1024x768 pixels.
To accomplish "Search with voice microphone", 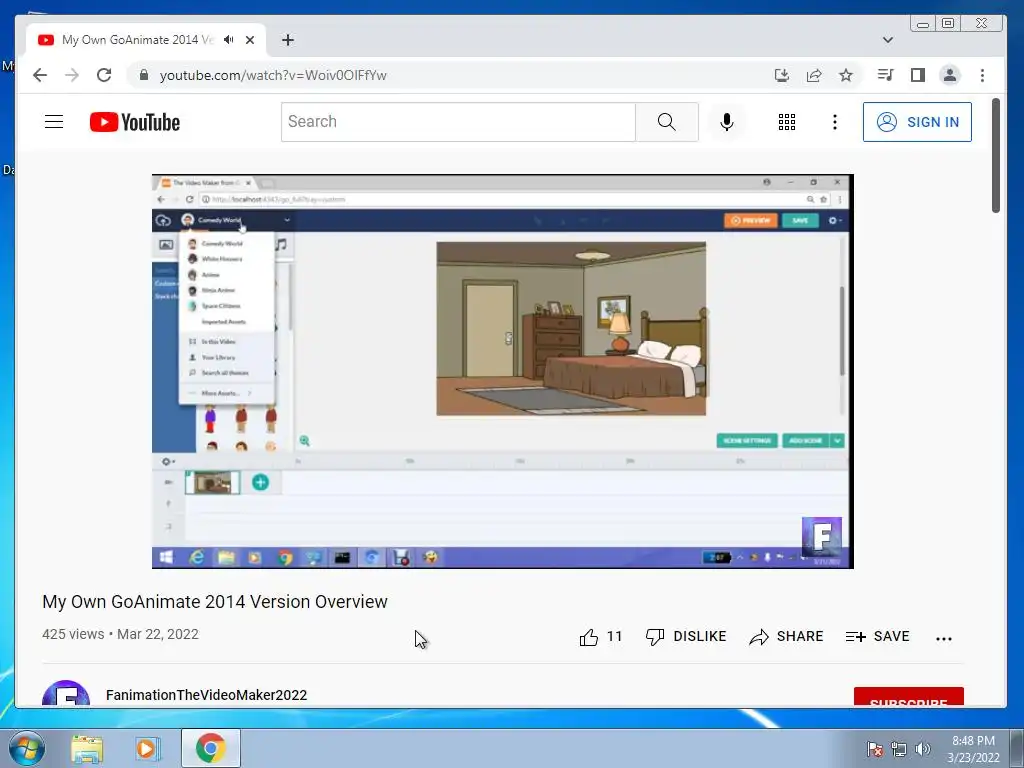I will coord(726,121).
